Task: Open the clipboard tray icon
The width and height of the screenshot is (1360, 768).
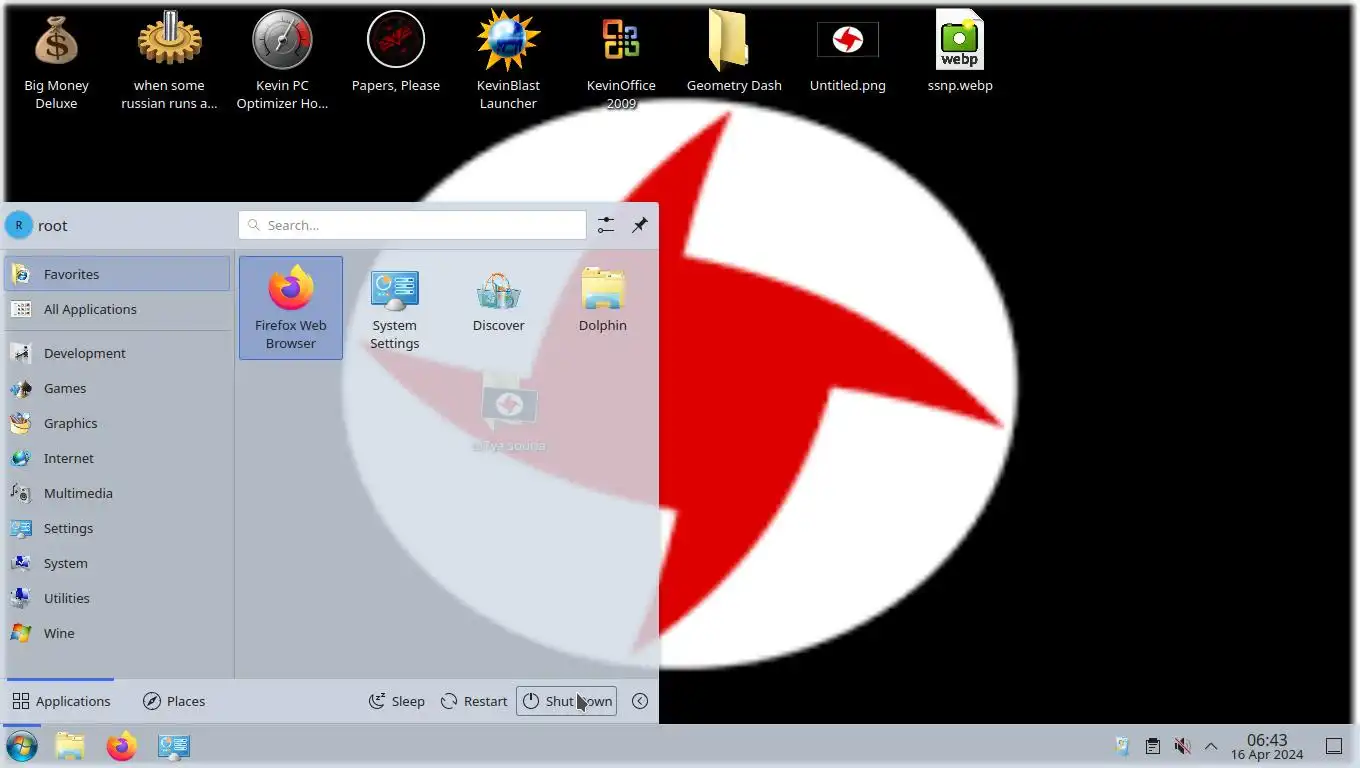Action: (1152, 746)
